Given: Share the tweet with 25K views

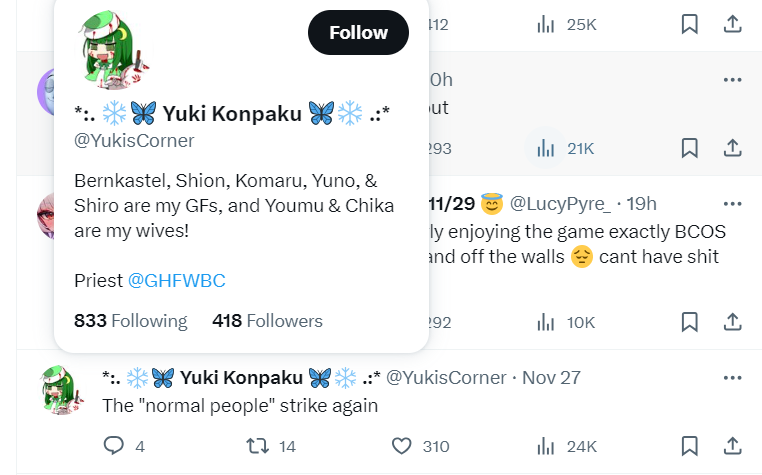Looking at the screenshot, I should [x=732, y=24].
